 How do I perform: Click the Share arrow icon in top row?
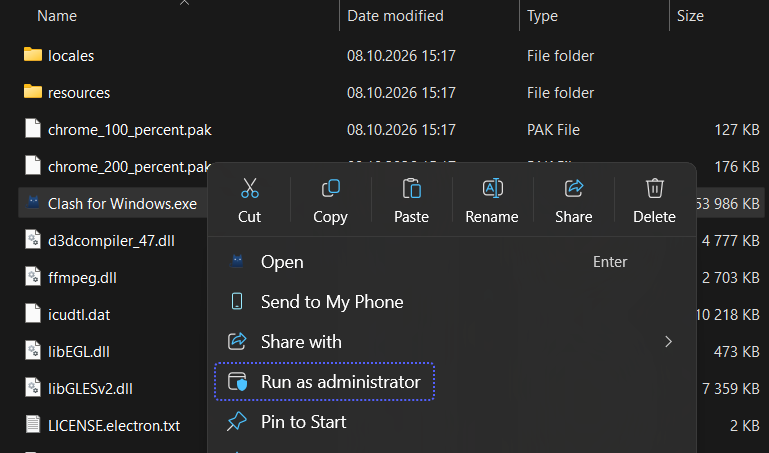tap(574, 188)
